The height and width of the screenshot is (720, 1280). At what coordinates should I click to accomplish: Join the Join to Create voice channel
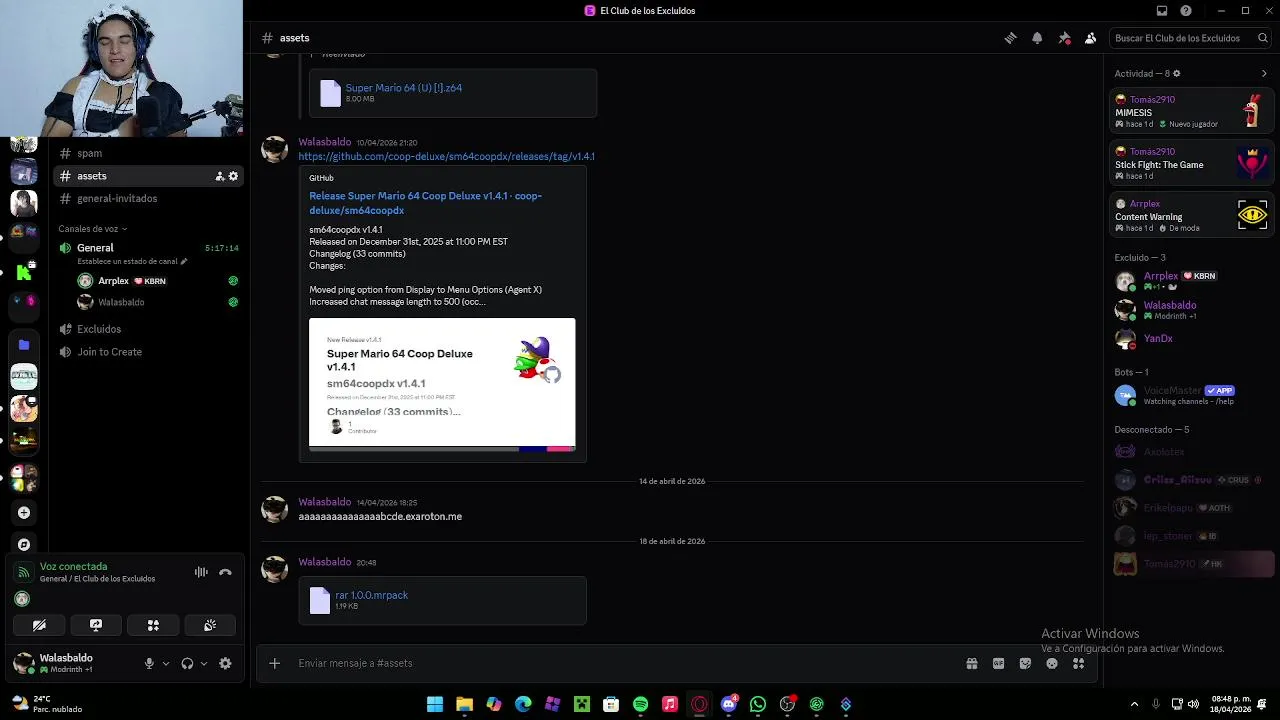(x=148, y=352)
